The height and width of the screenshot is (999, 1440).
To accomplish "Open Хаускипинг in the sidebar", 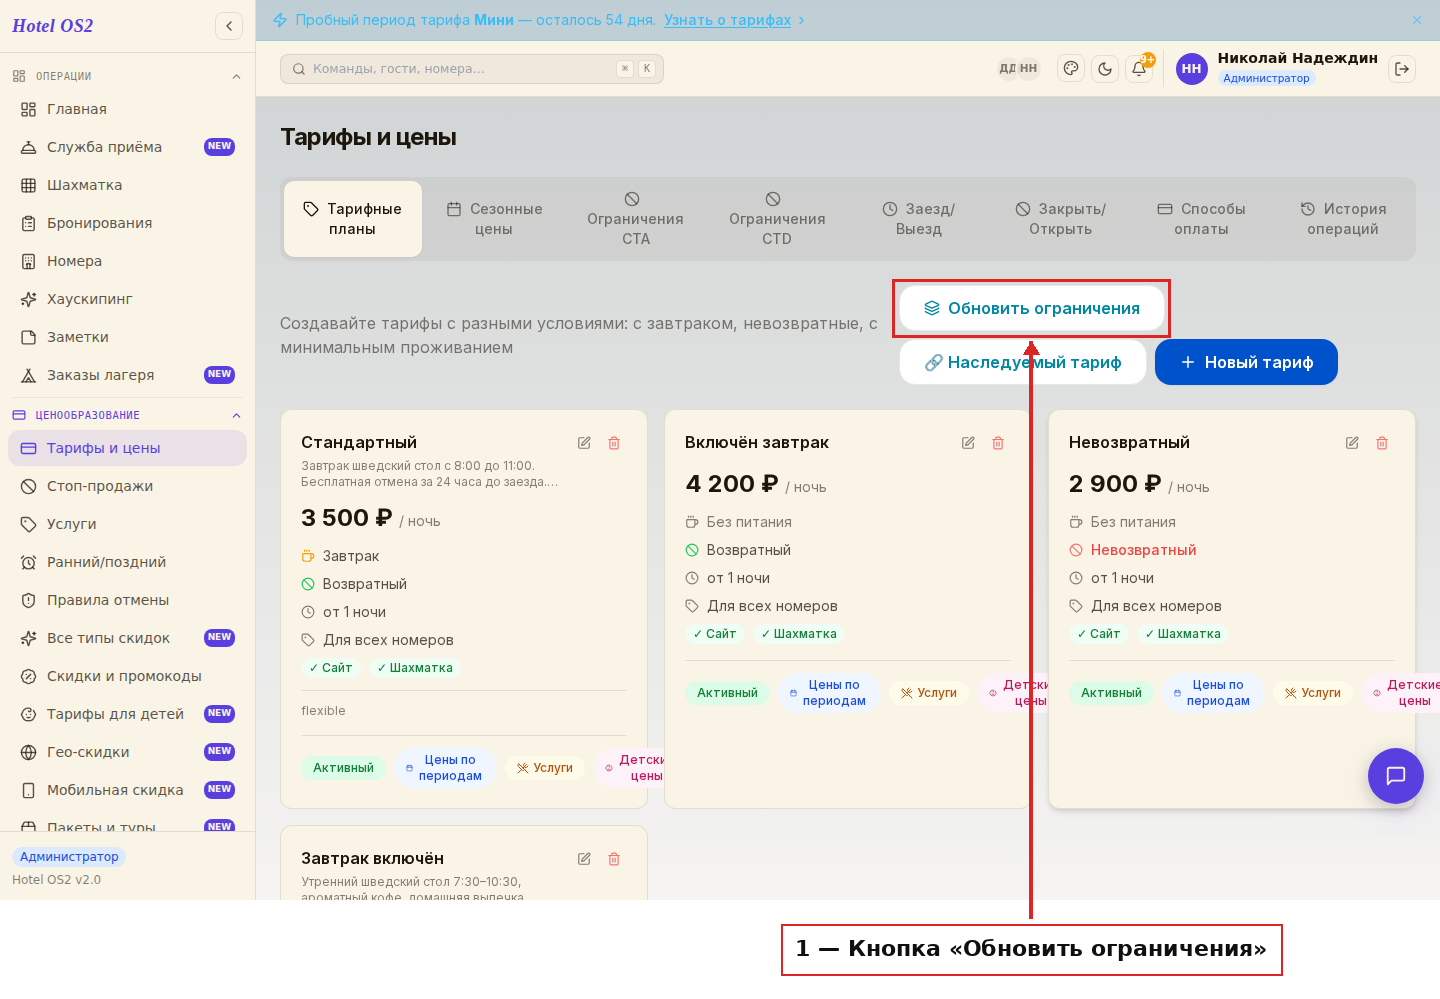I will point(127,299).
